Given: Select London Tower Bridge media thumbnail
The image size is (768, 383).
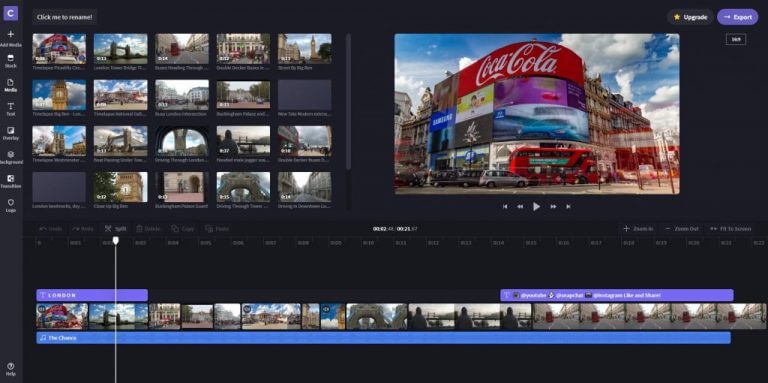Looking at the screenshot, I should [120, 48].
